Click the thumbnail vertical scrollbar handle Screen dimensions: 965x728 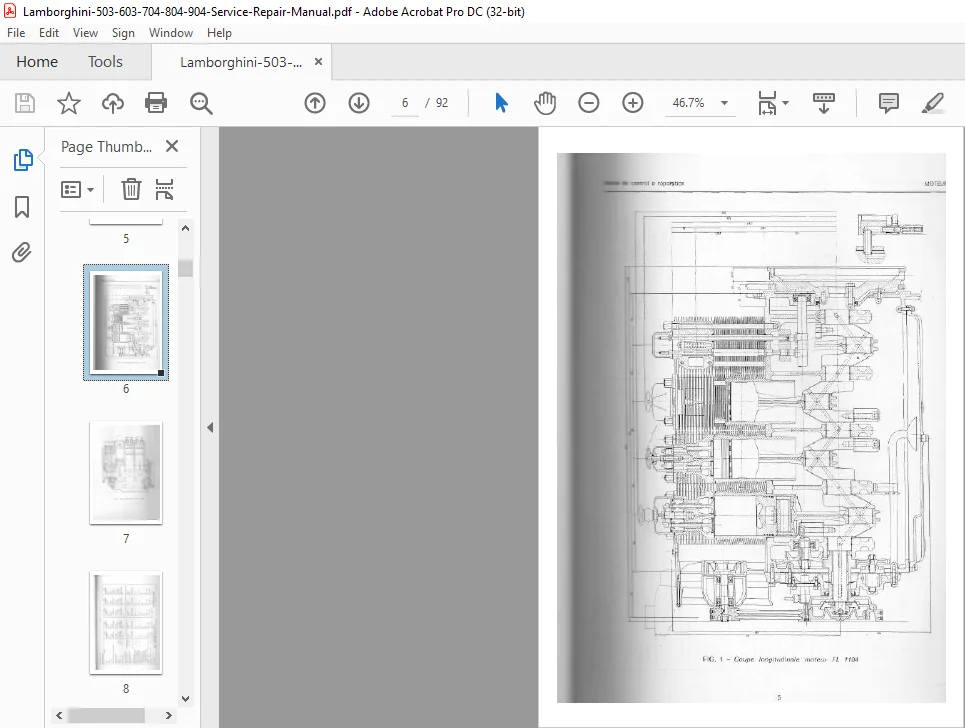click(x=185, y=268)
